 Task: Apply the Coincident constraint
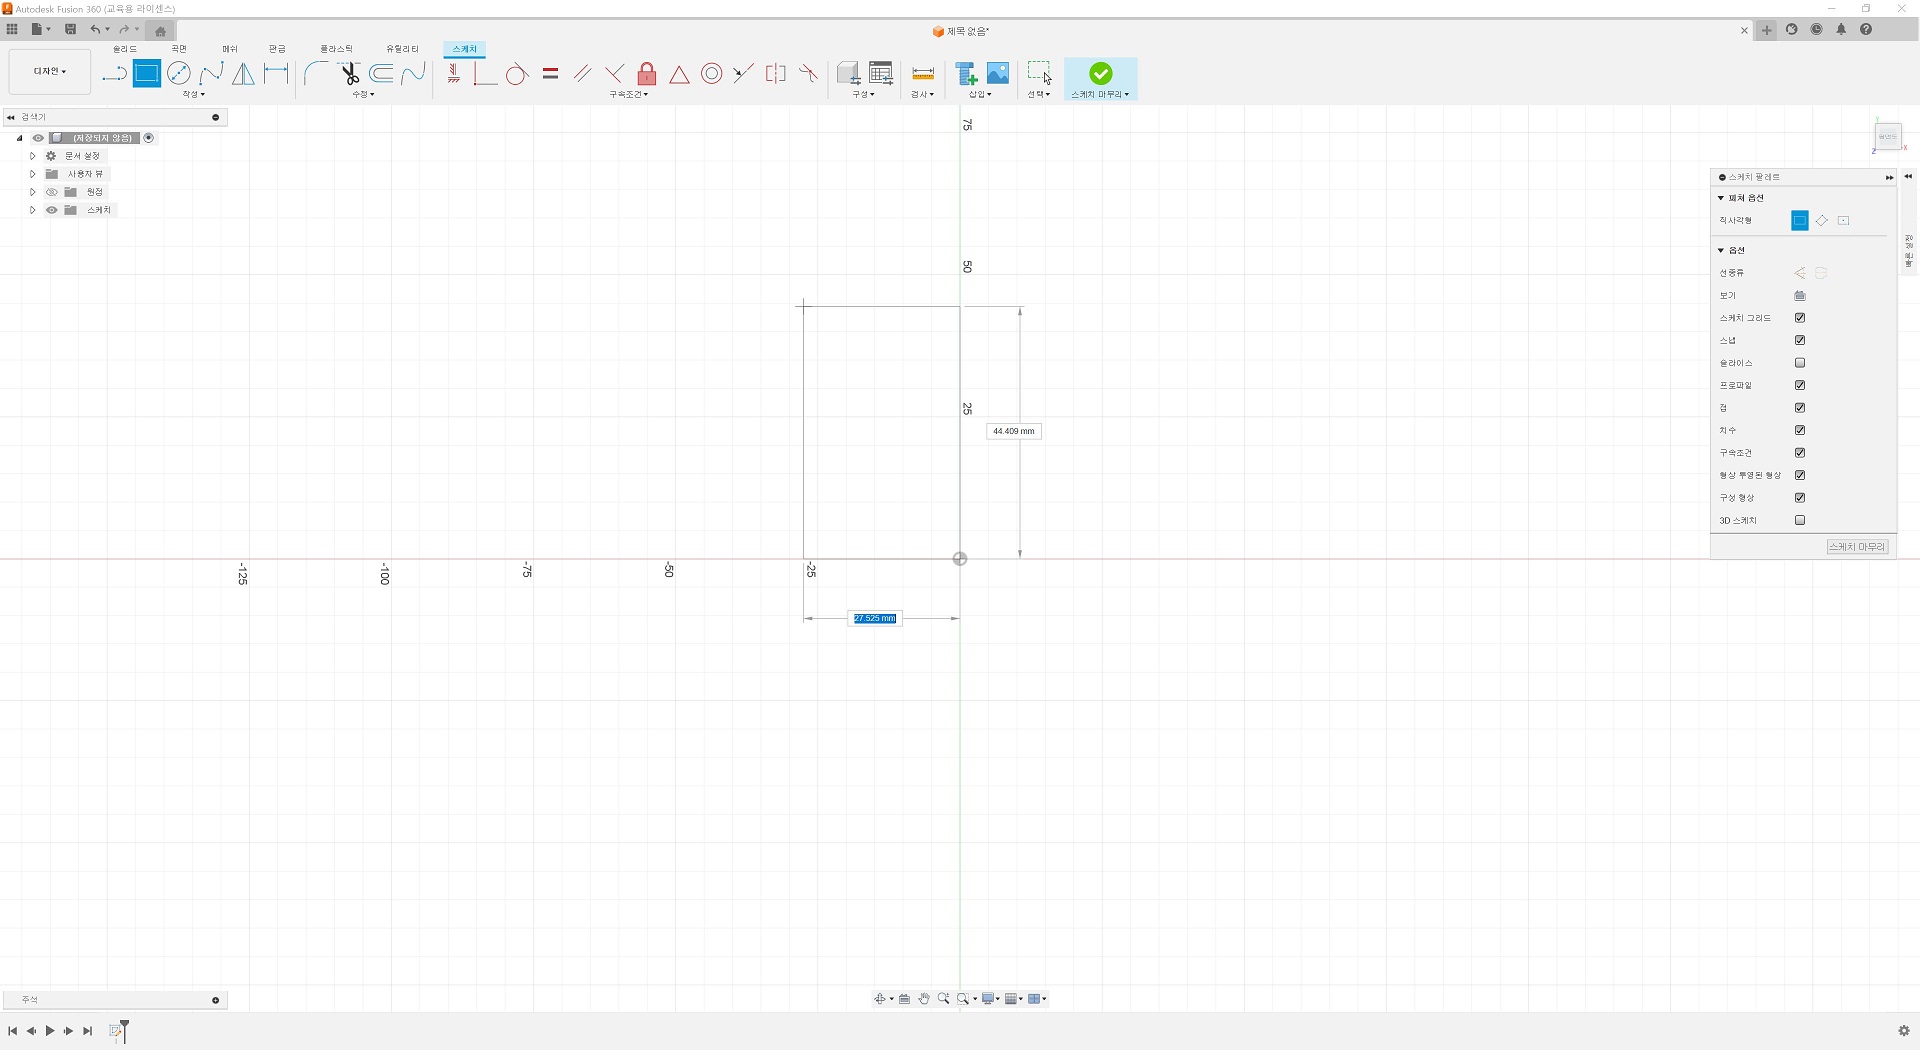485,74
